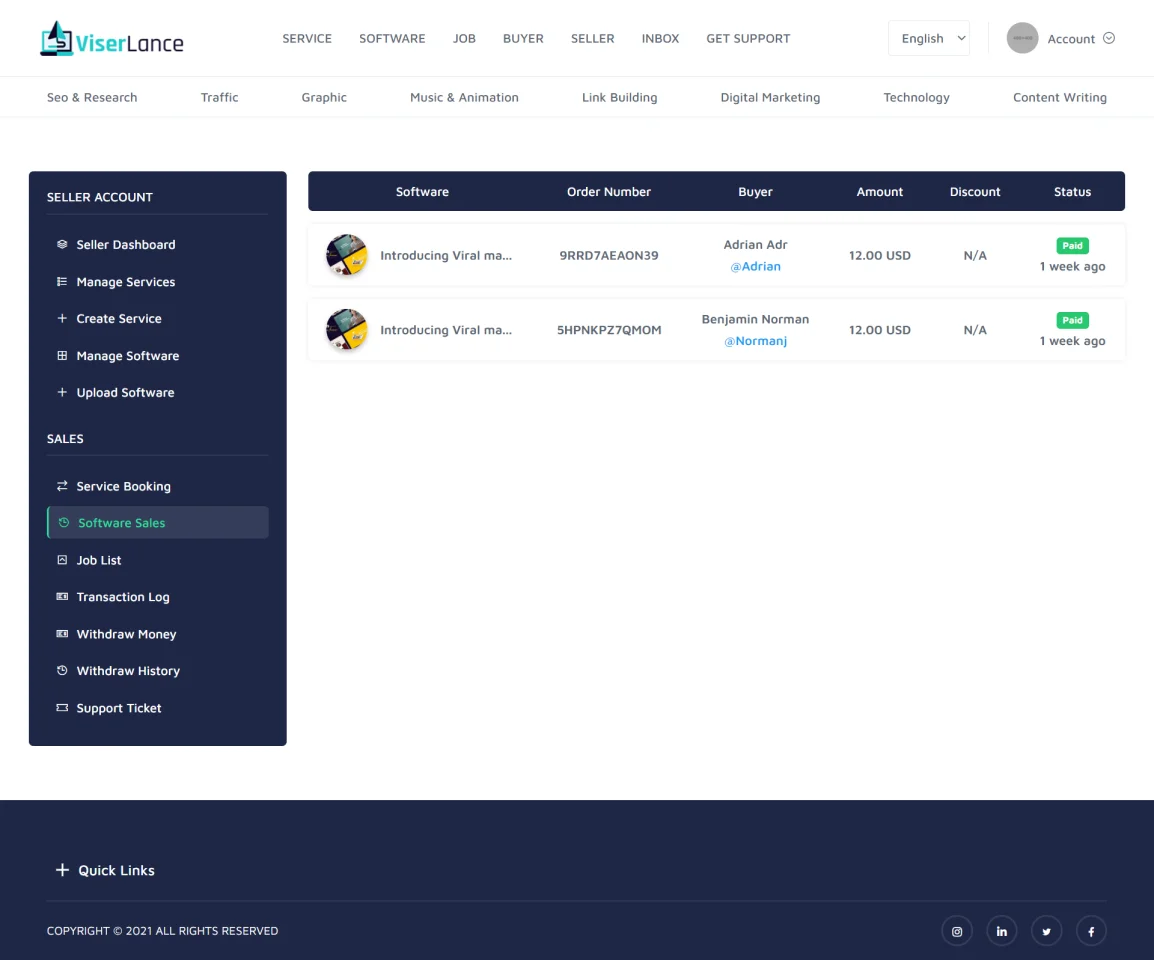Select the Content Writing category
This screenshot has width=1154, height=960.
(x=1060, y=97)
